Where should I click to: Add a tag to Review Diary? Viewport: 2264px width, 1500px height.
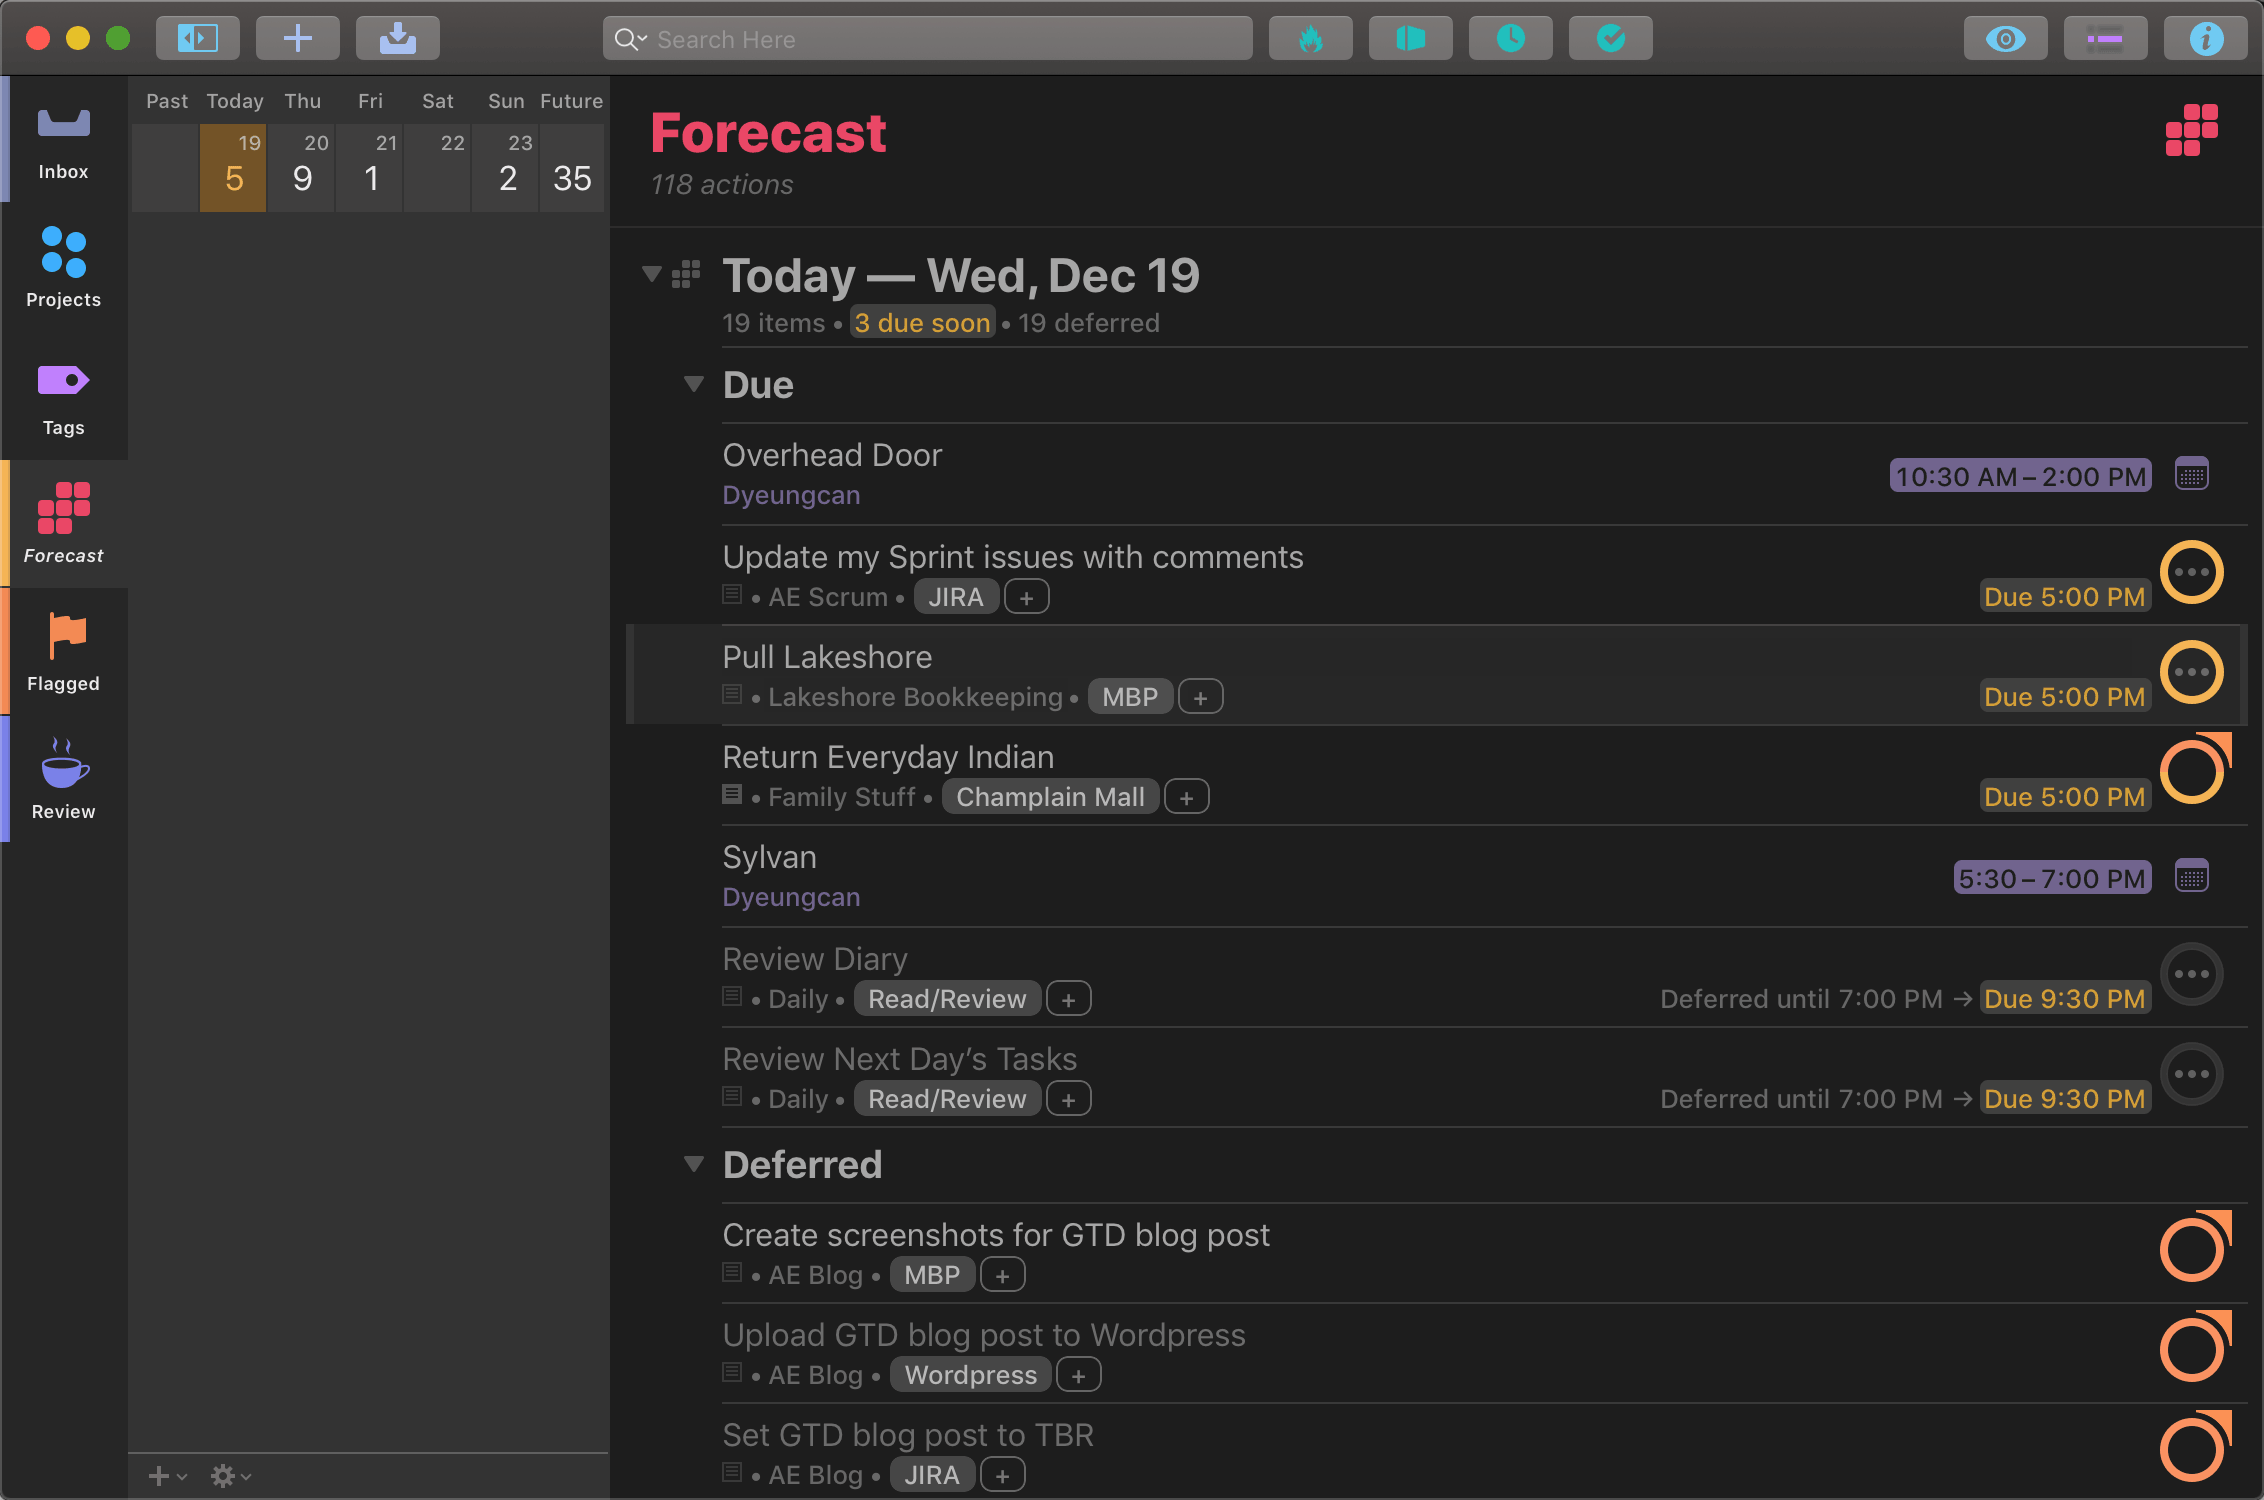(x=1068, y=999)
